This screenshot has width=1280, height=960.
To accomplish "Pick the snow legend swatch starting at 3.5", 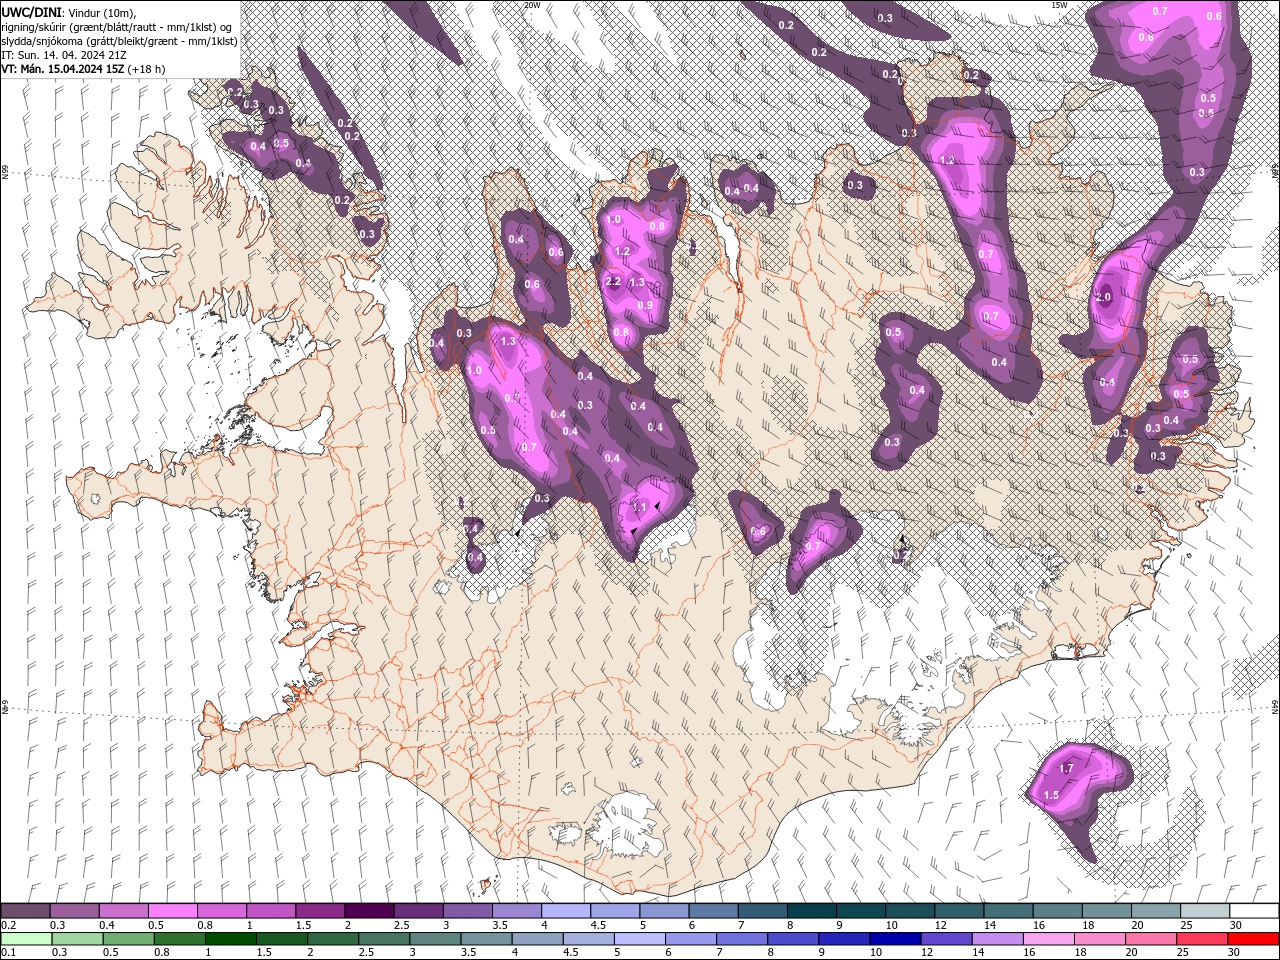I will click(515, 911).
